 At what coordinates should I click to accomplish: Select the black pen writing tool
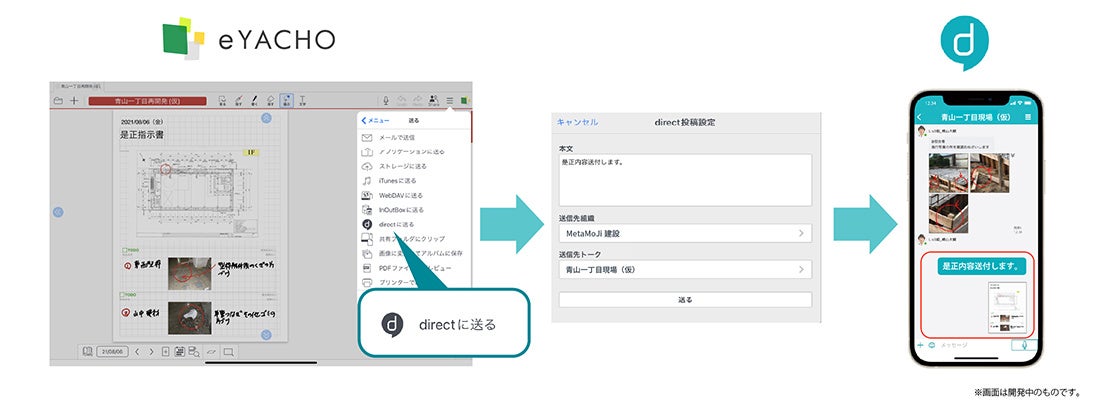(x=254, y=100)
